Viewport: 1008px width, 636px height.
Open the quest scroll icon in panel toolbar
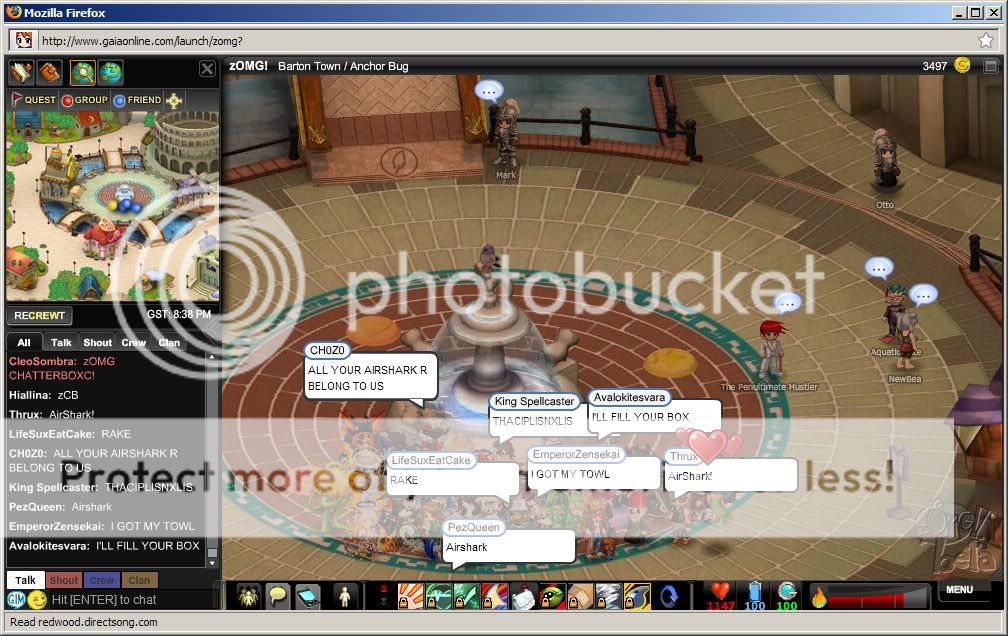coord(22,72)
